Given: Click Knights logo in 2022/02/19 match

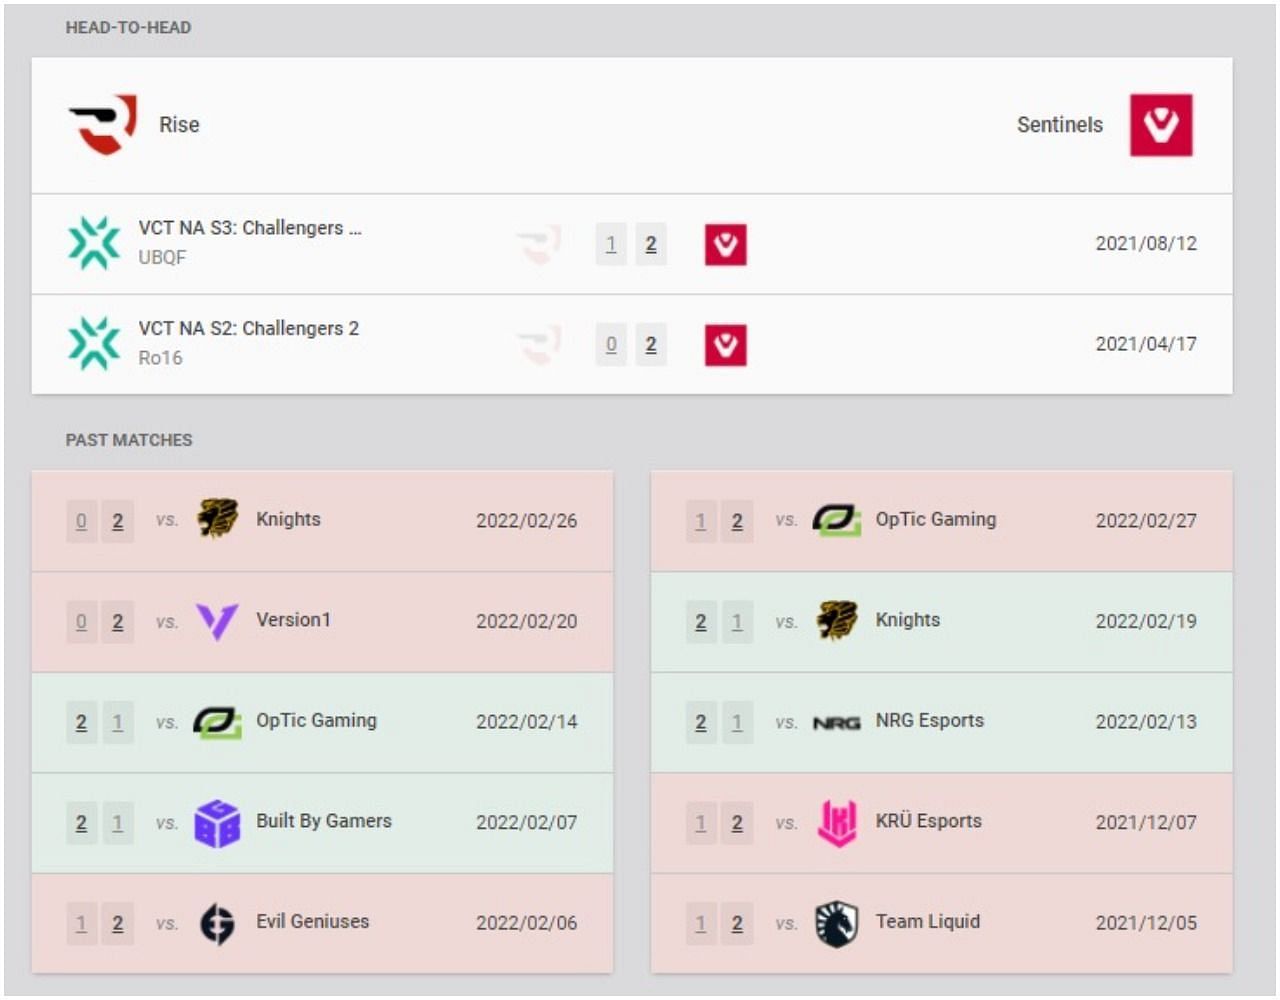Looking at the screenshot, I should pyautogui.click(x=837, y=620).
